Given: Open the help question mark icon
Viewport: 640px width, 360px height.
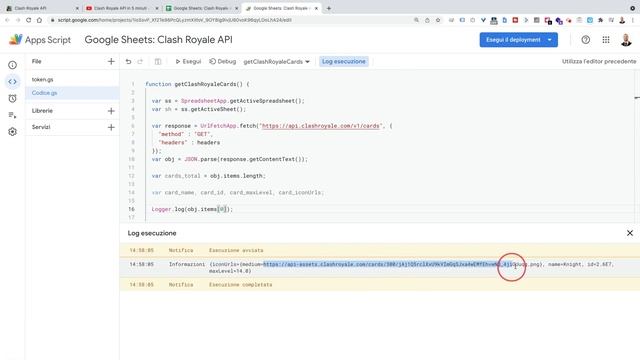Looking at the screenshot, I should coord(585,40).
